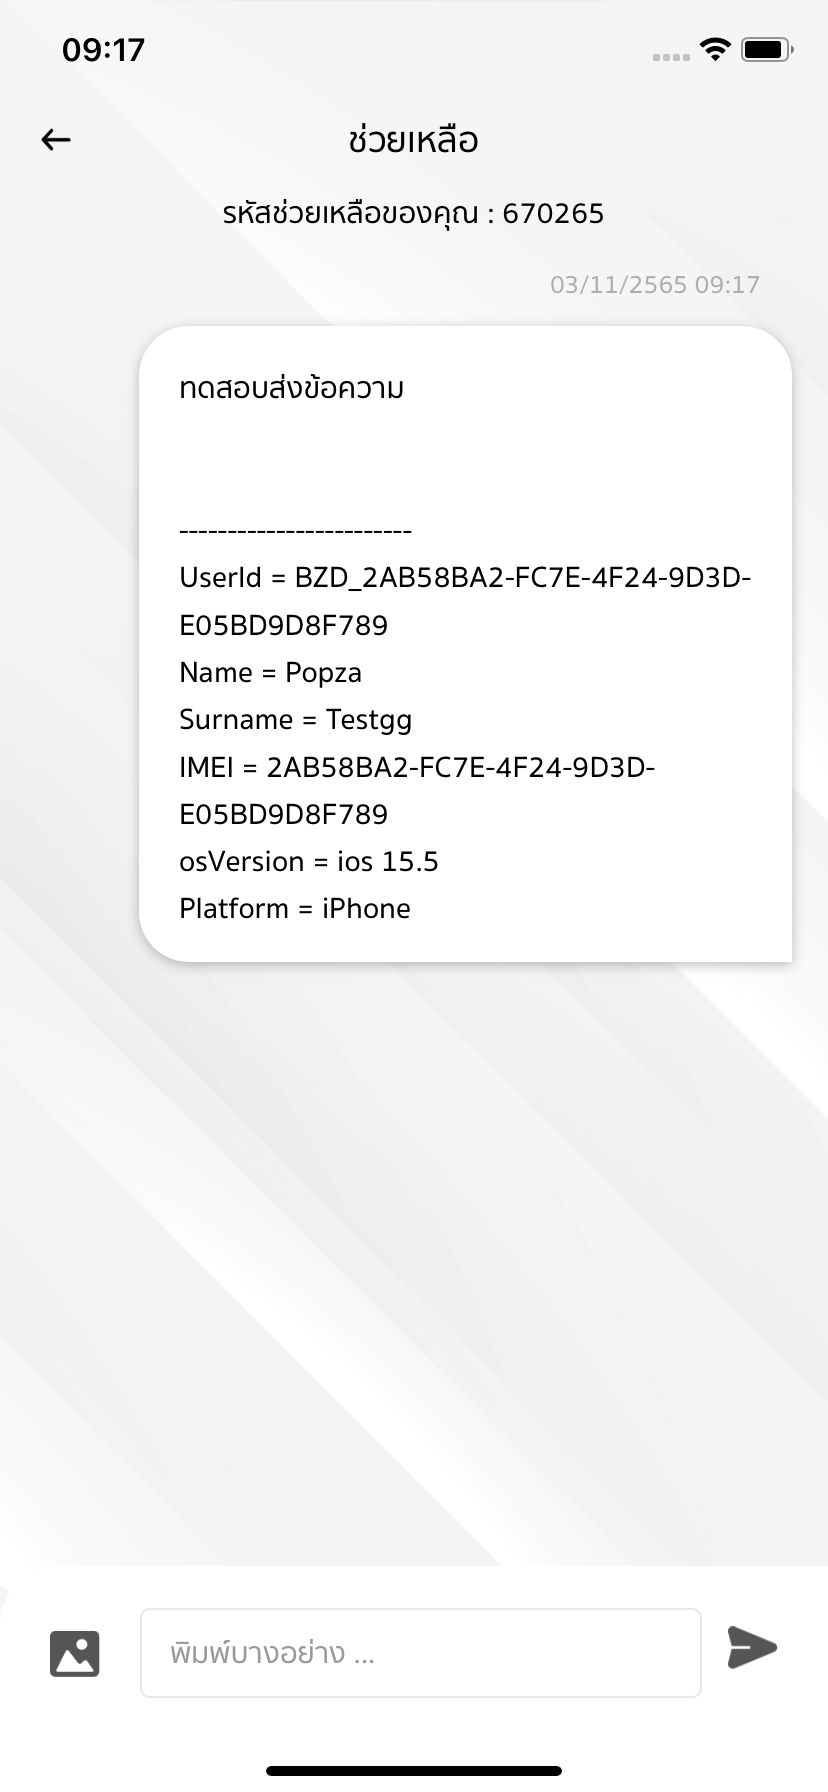This screenshot has height=1792, width=828.
Task: Tap the send message arrow icon
Action: tap(753, 1648)
